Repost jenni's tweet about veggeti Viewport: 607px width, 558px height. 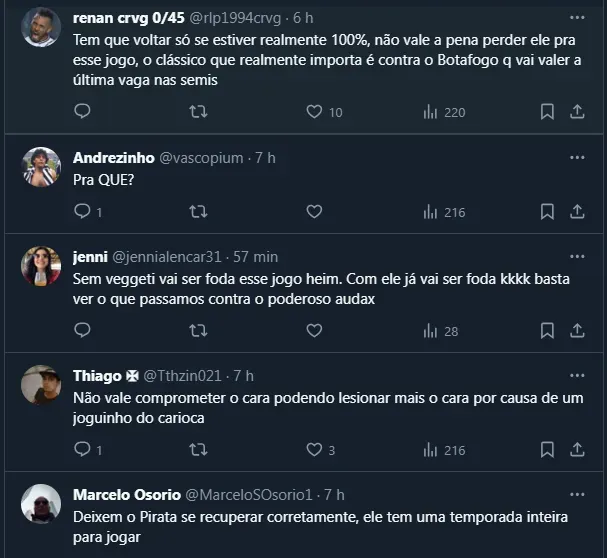tap(198, 330)
